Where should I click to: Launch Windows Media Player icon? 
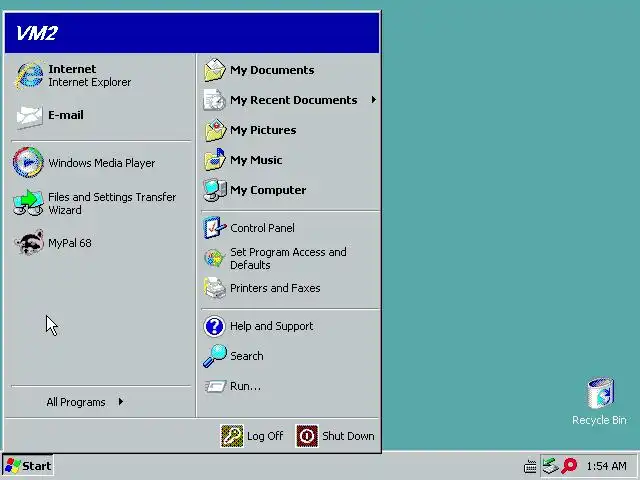point(28,162)
